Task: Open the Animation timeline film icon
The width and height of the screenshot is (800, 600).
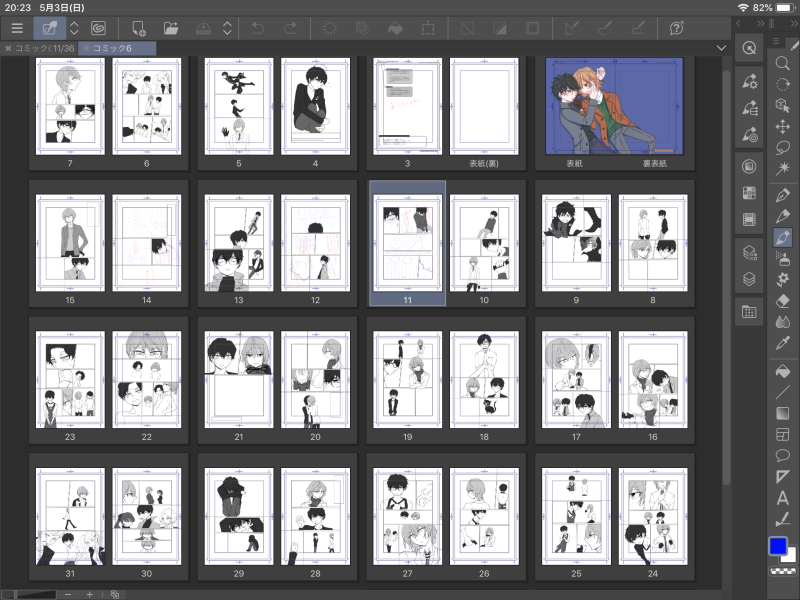Action: (x=749, y=220)
